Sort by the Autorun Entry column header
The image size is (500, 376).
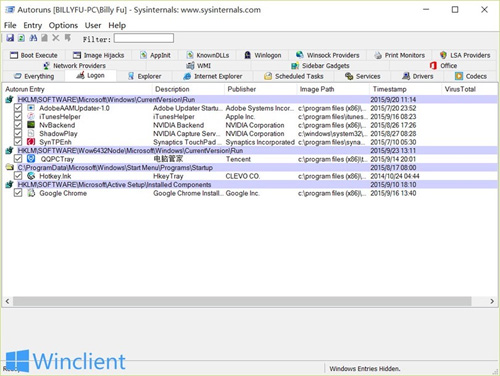77,89
